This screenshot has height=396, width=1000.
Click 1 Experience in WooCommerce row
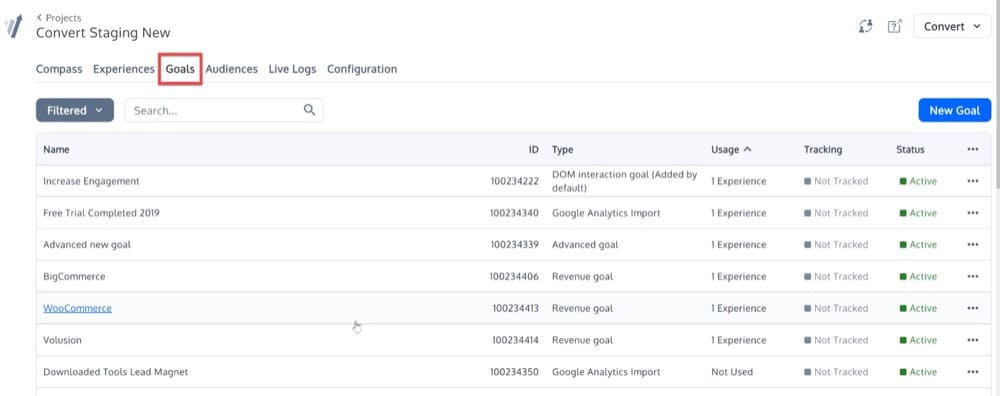tap(739, 309)
